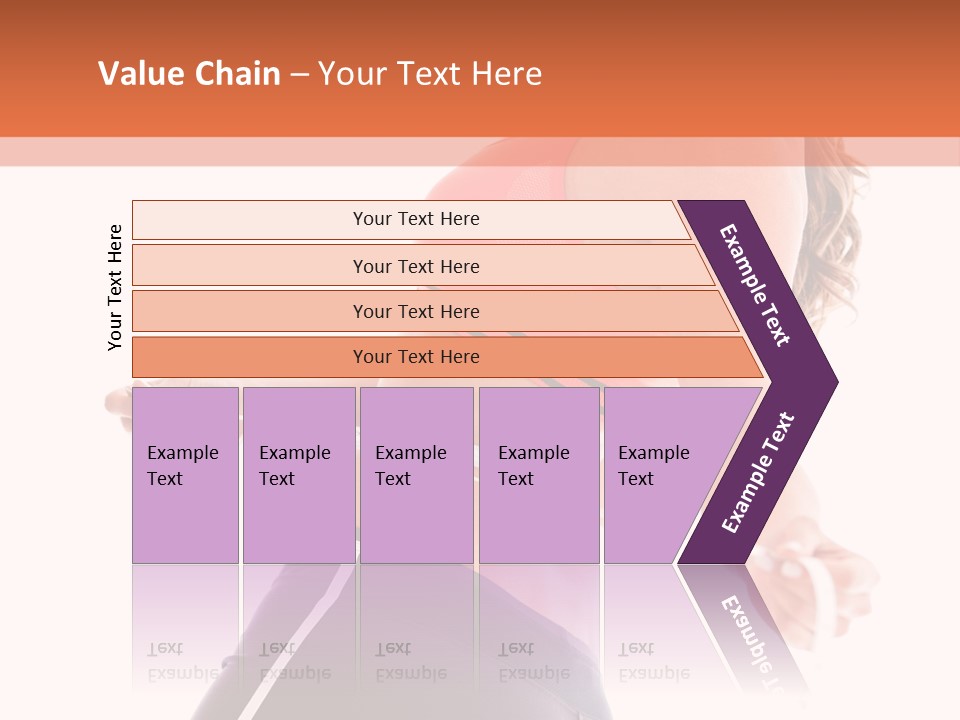
Task: Select the third "Your Text Here" bar from top
Action: tap(416, 311)
